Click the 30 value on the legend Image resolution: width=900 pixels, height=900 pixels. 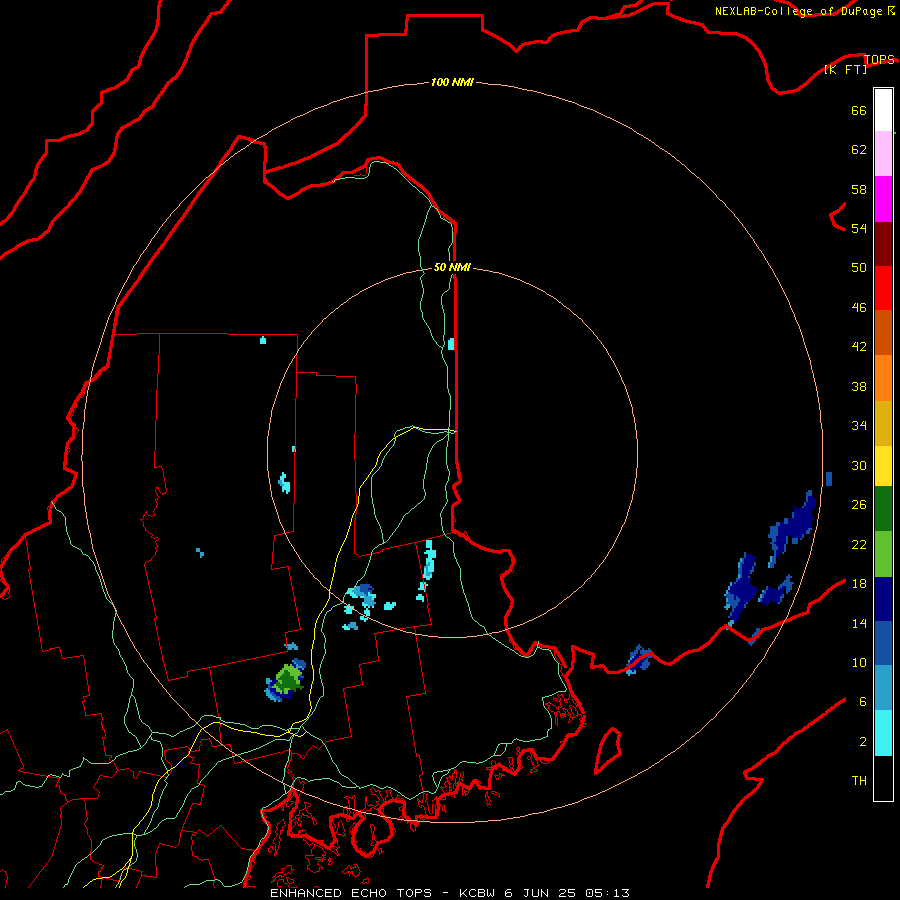pos(859,465)
